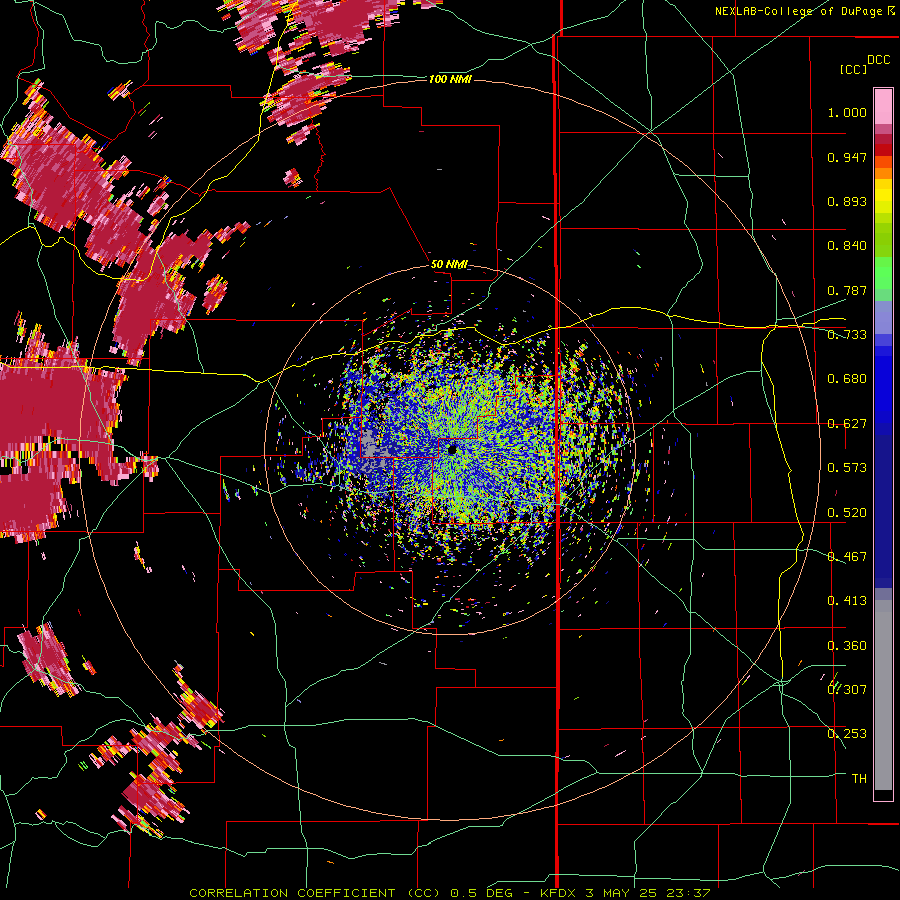Click the 0.573 scale value
Screen dimensions: 900x900
(x=847, y=468)
